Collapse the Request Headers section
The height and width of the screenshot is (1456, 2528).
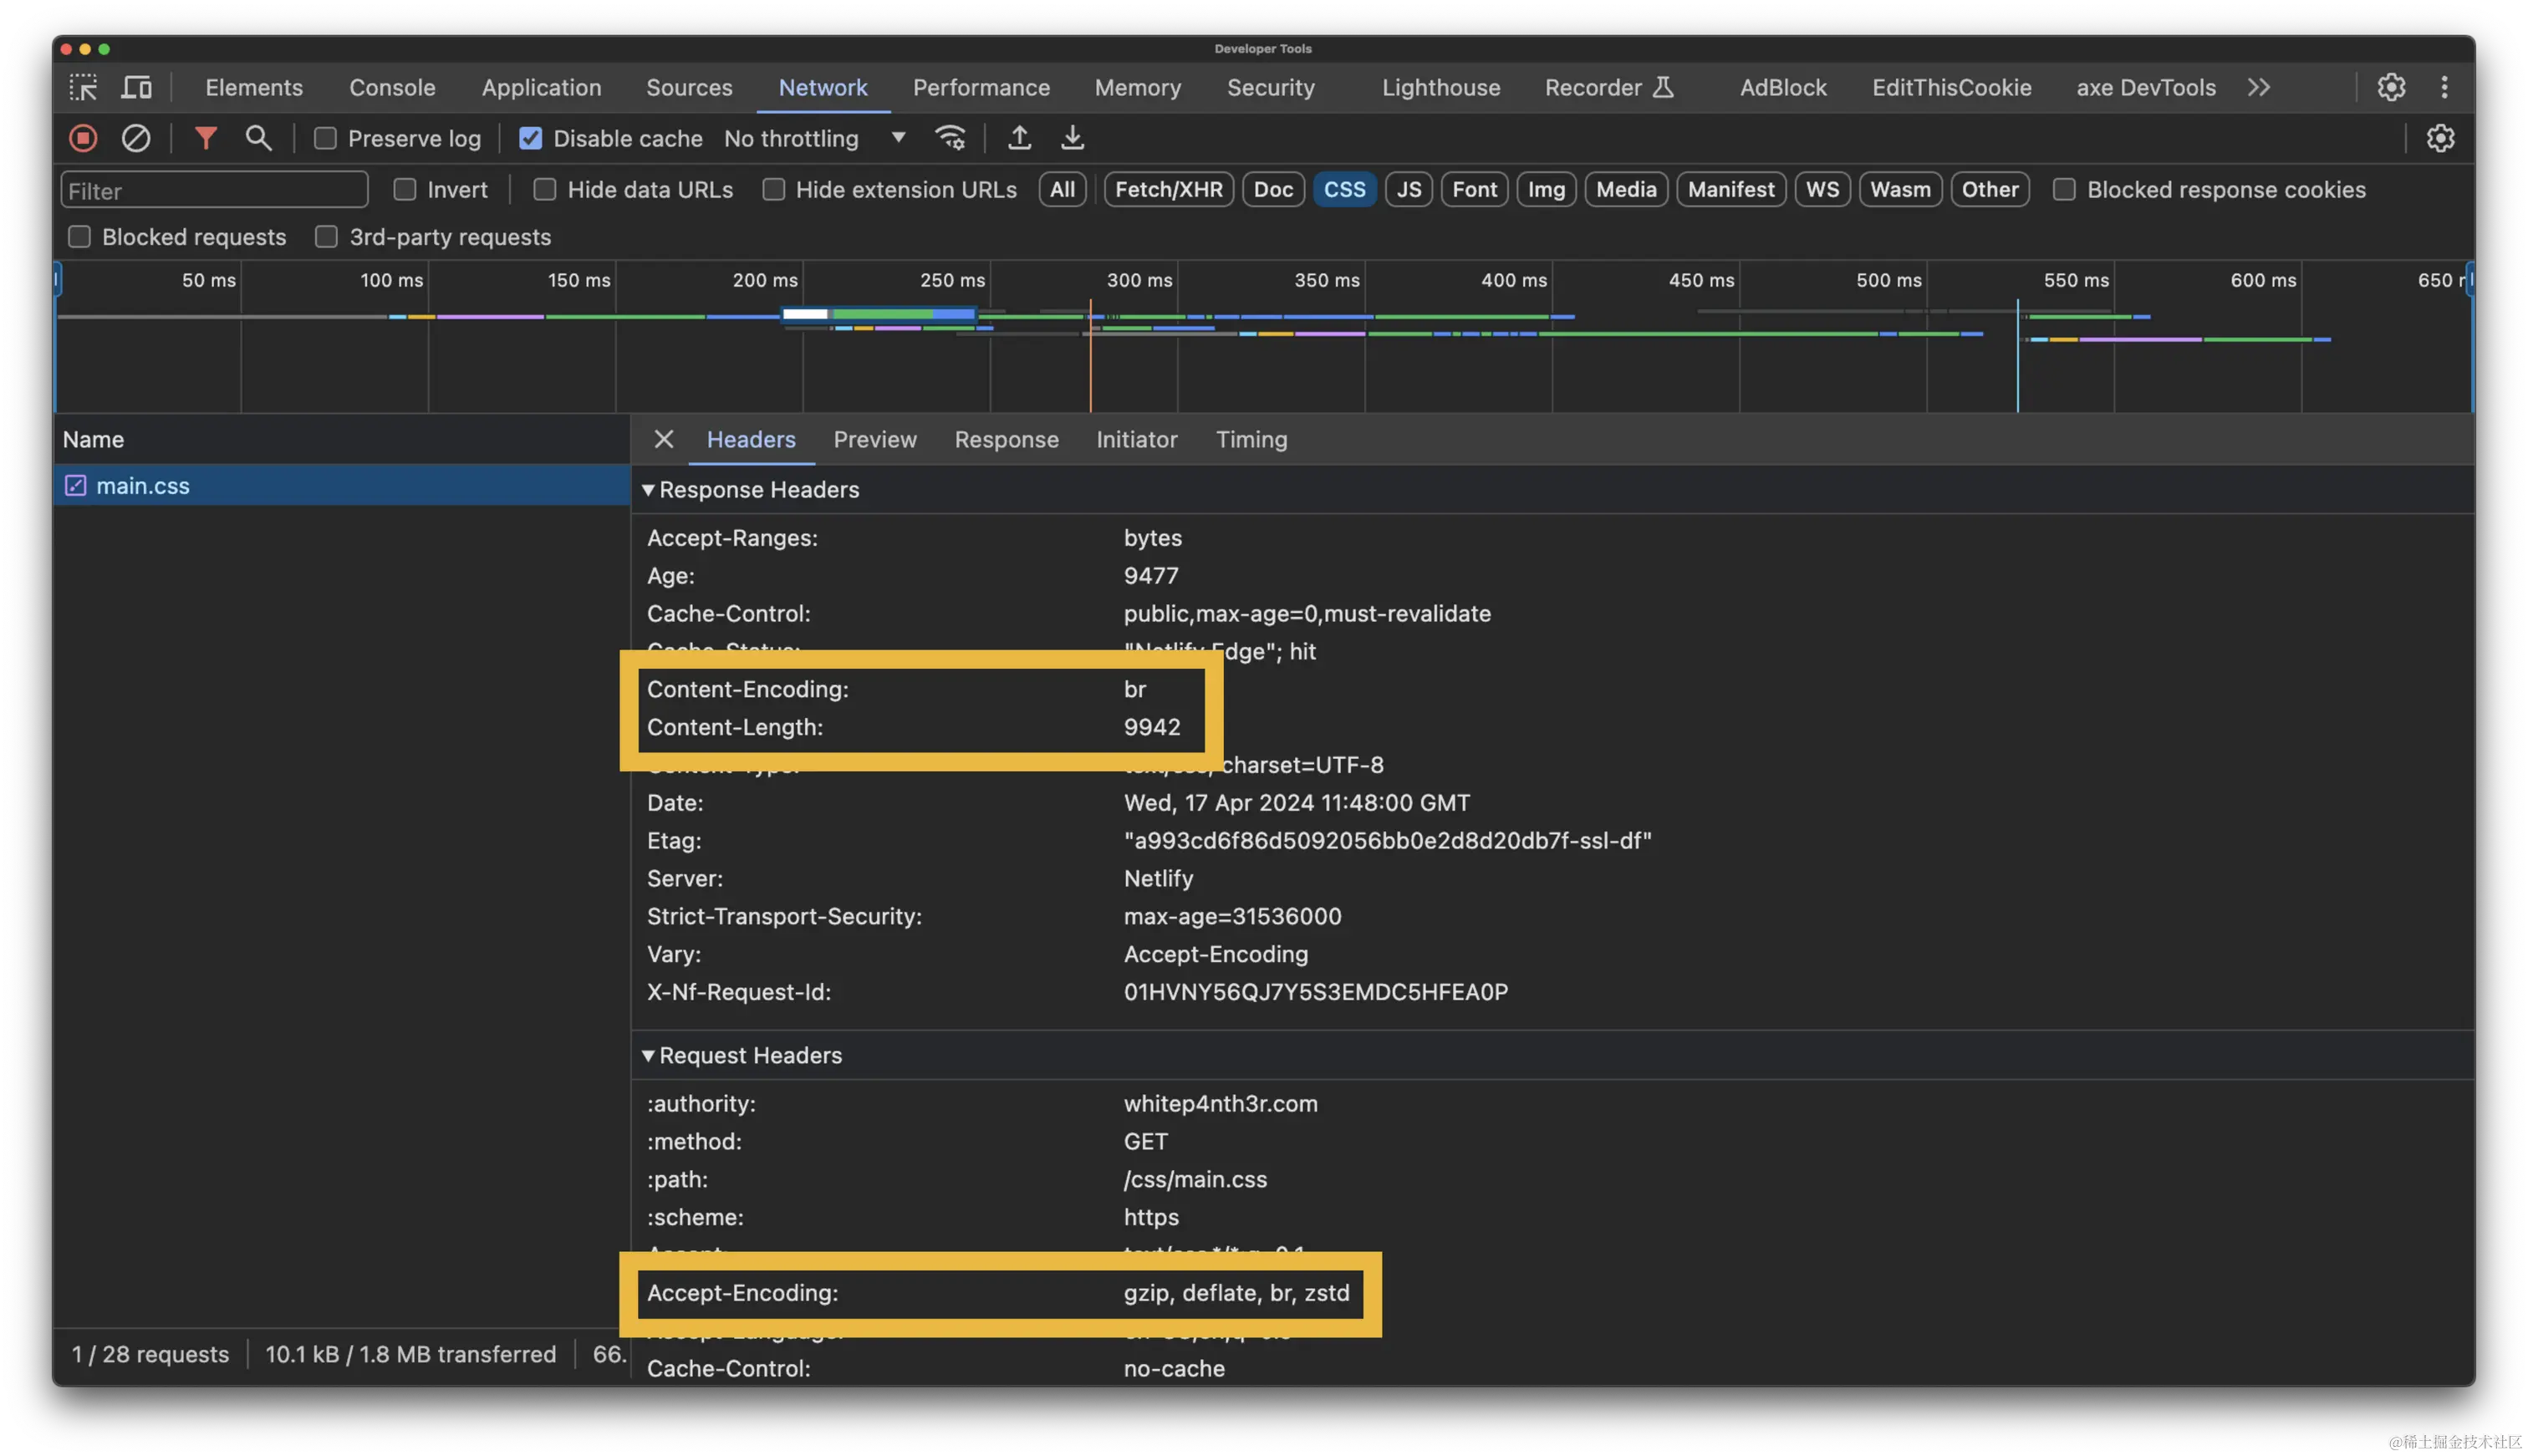(648, 1056)
